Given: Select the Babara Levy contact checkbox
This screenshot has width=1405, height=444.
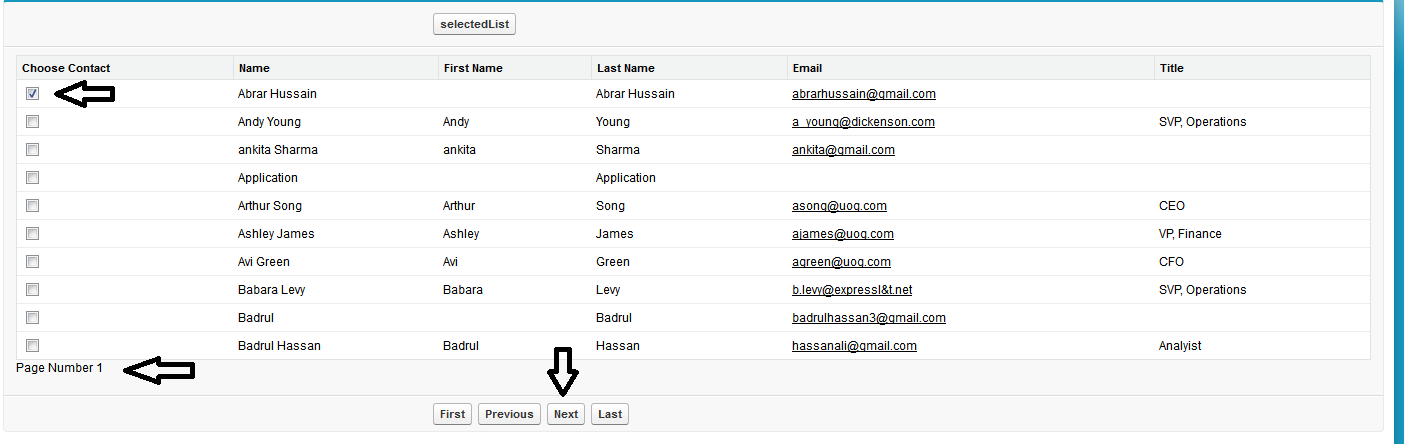Looking at the screenshot, I should coord(33,290).
